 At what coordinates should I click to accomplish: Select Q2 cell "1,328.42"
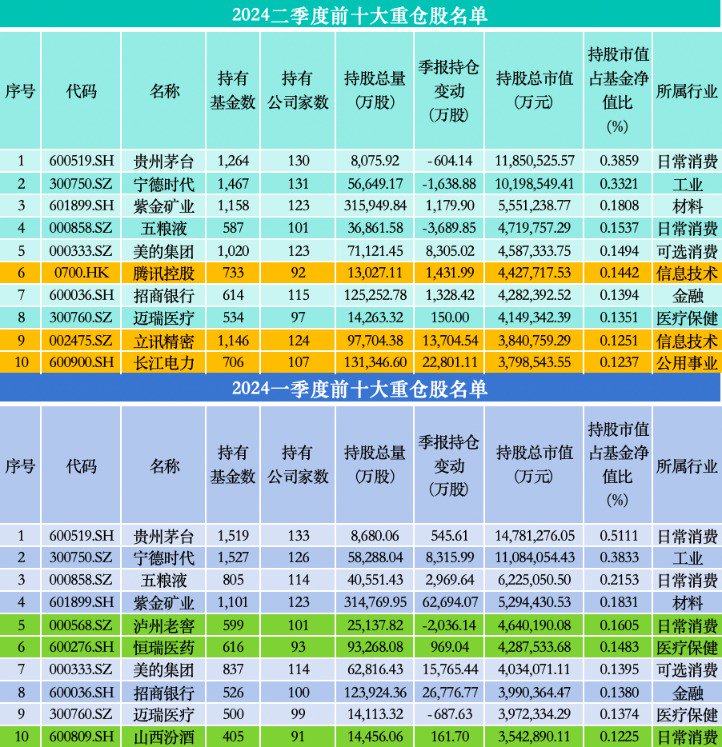449,295
